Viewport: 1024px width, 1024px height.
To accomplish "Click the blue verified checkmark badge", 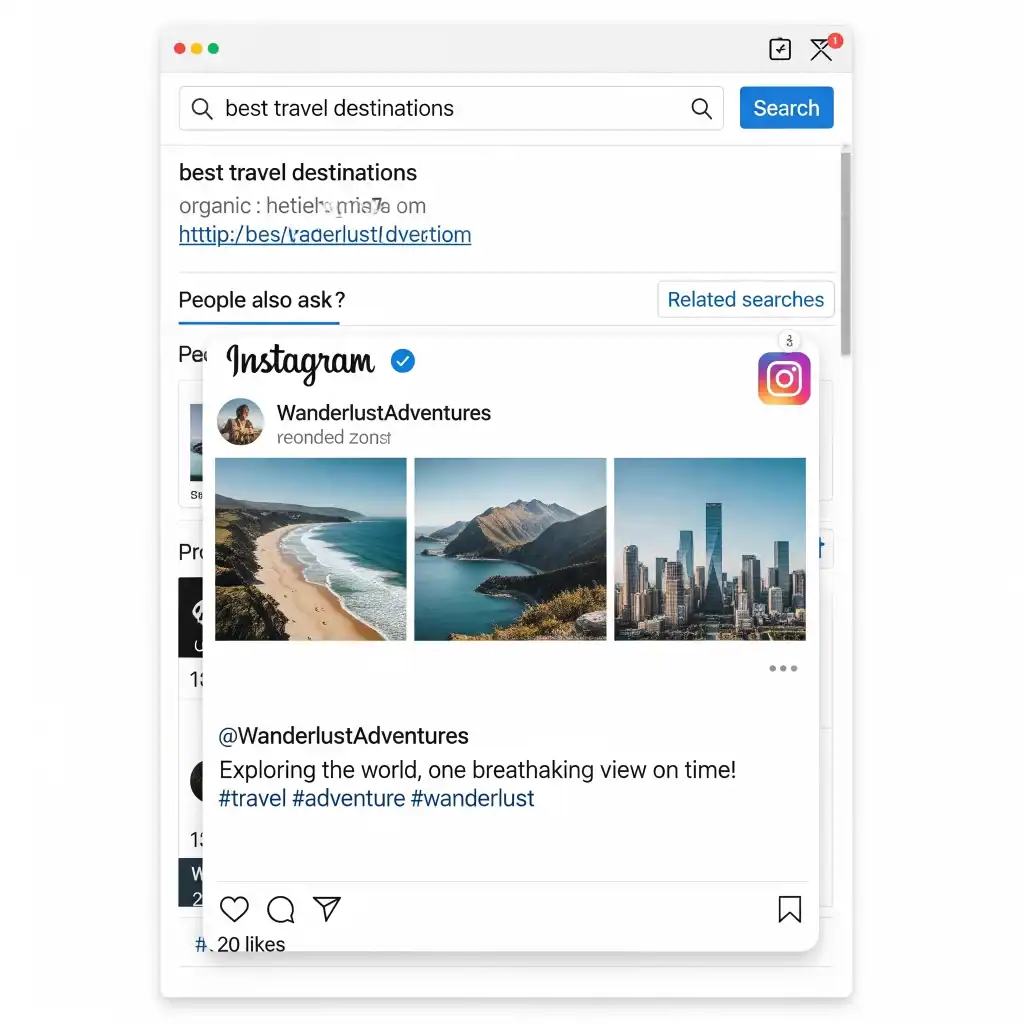I will pos(403,360).
